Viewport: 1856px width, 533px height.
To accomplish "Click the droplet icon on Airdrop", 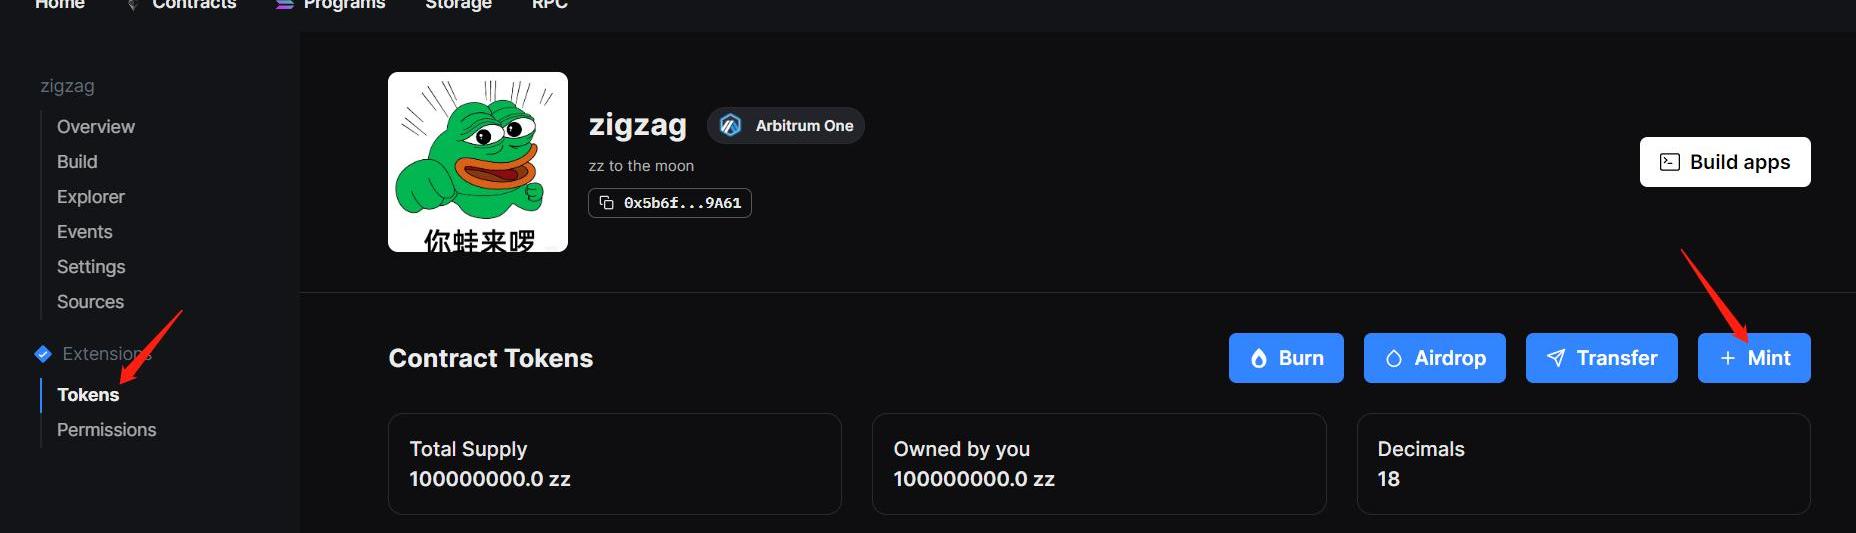I will click(x=1393, y=358).
